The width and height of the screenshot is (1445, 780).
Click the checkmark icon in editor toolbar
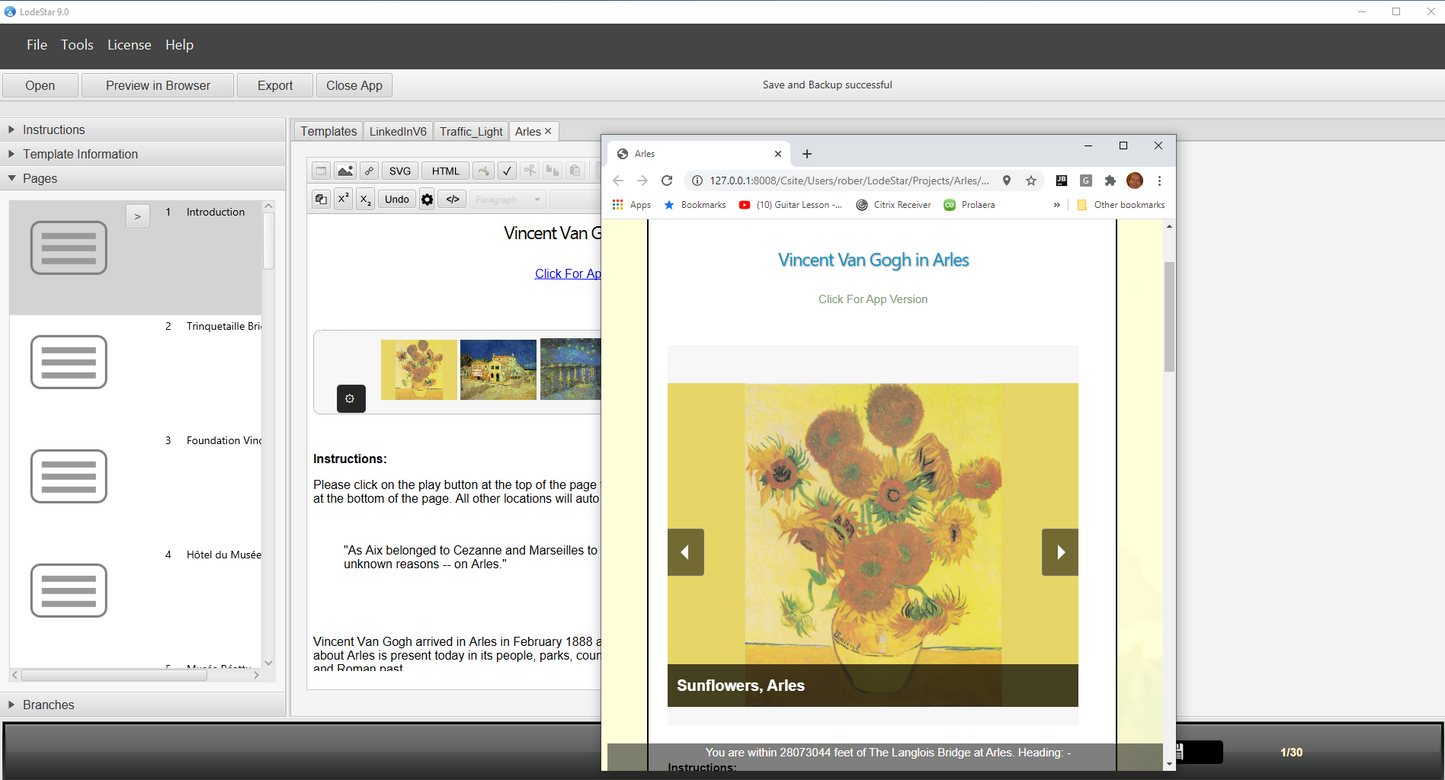click(x=507, y=171)
